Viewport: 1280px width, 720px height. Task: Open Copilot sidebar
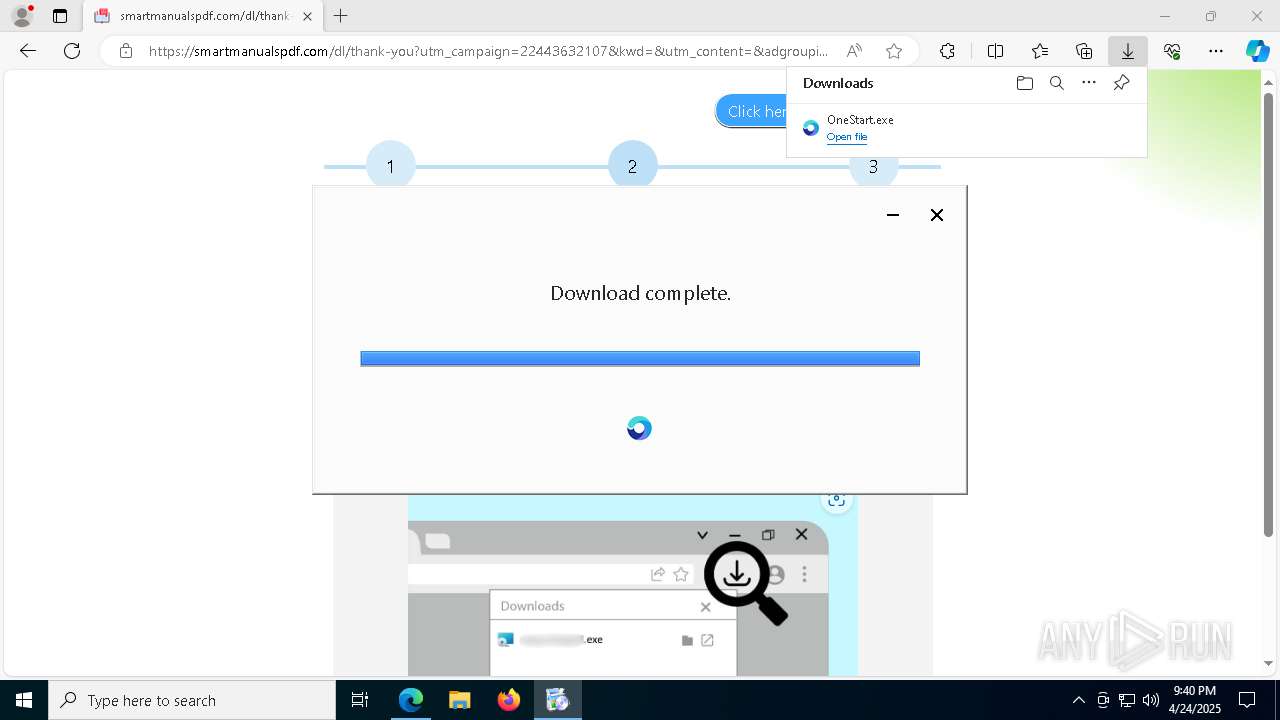pos(1257,51)
